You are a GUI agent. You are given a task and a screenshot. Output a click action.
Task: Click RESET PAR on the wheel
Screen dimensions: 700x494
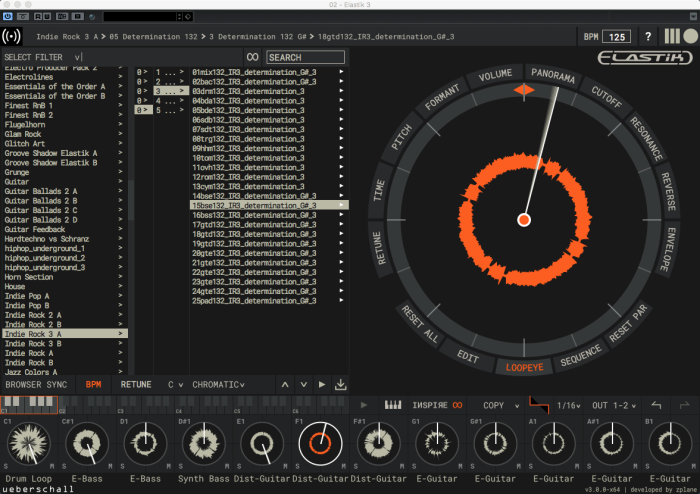[x=628, y=323]
